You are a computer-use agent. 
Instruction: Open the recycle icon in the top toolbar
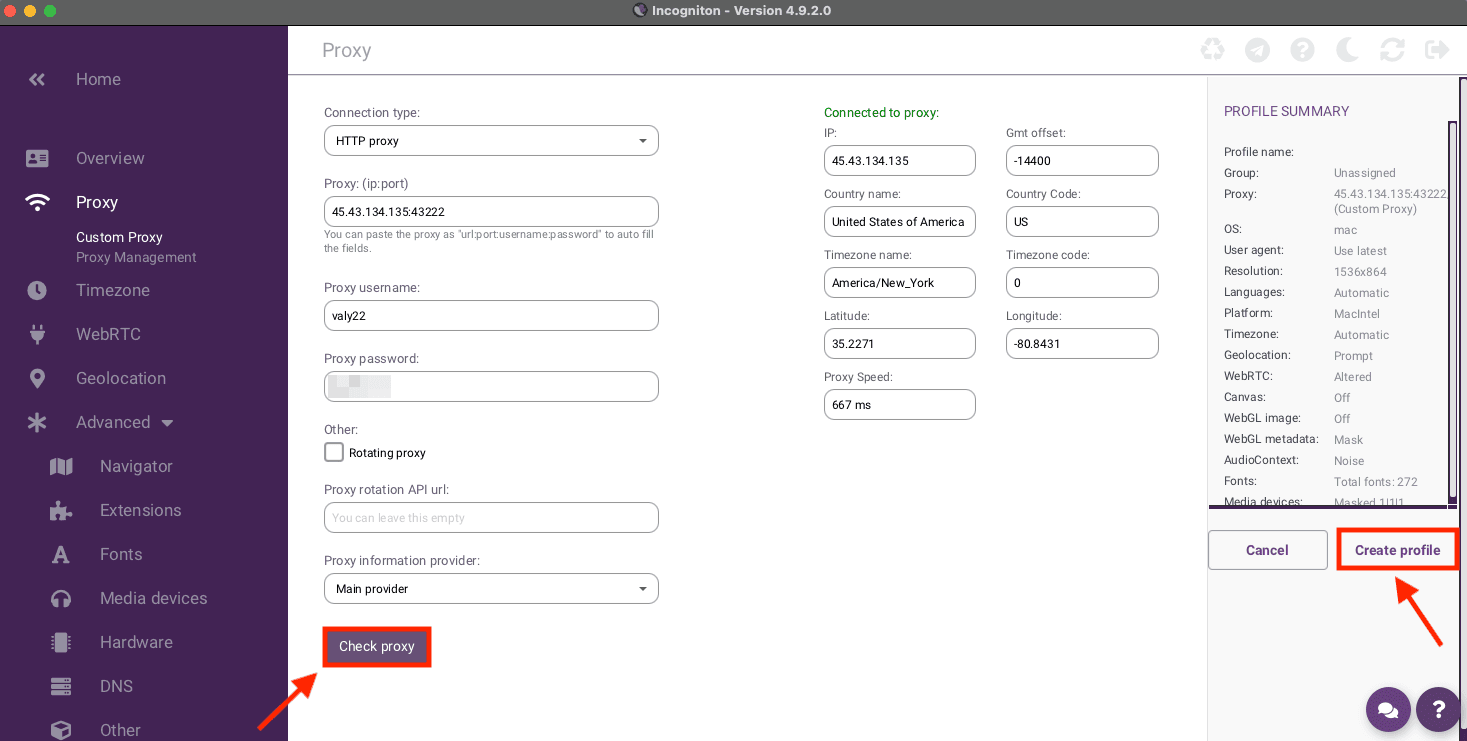[1212, 49]
